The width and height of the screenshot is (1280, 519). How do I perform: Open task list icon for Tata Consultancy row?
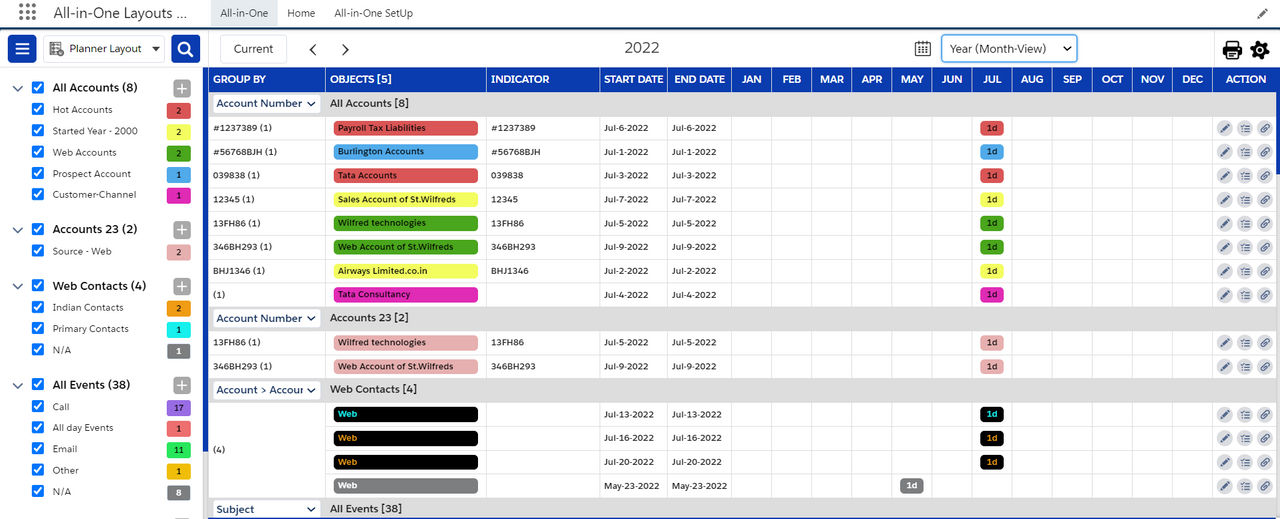1245,295
